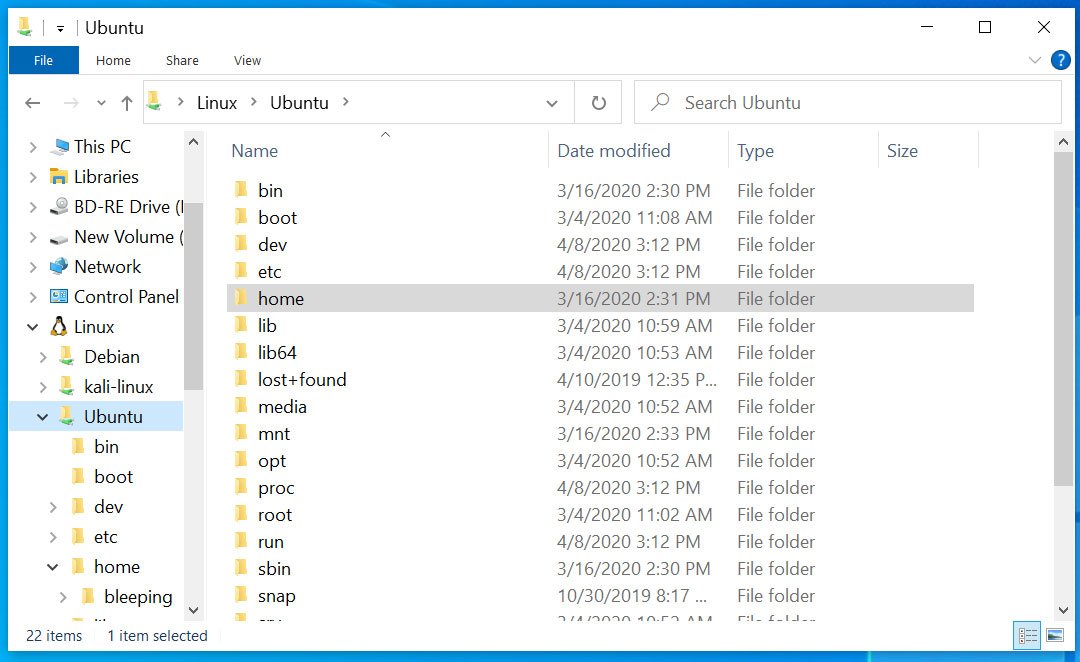Screen dimensions: 1080x662
Task: Expand the ribbon with the chevron
Action: 1036,60
